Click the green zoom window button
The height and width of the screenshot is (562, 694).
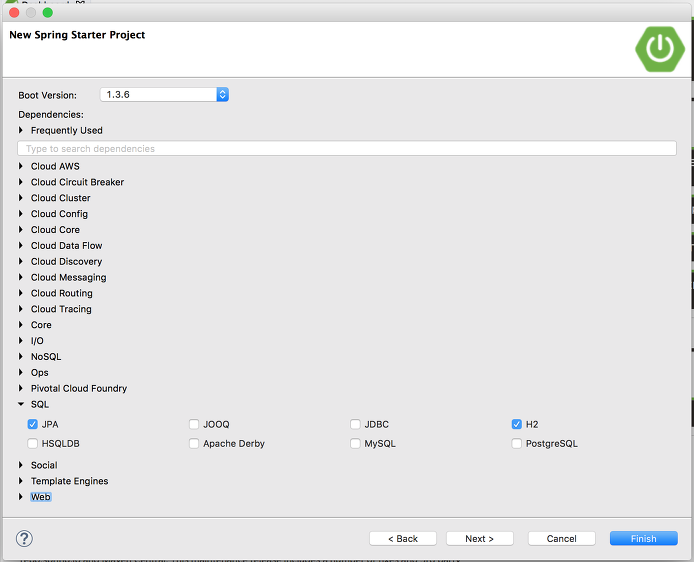pos(48,12)
